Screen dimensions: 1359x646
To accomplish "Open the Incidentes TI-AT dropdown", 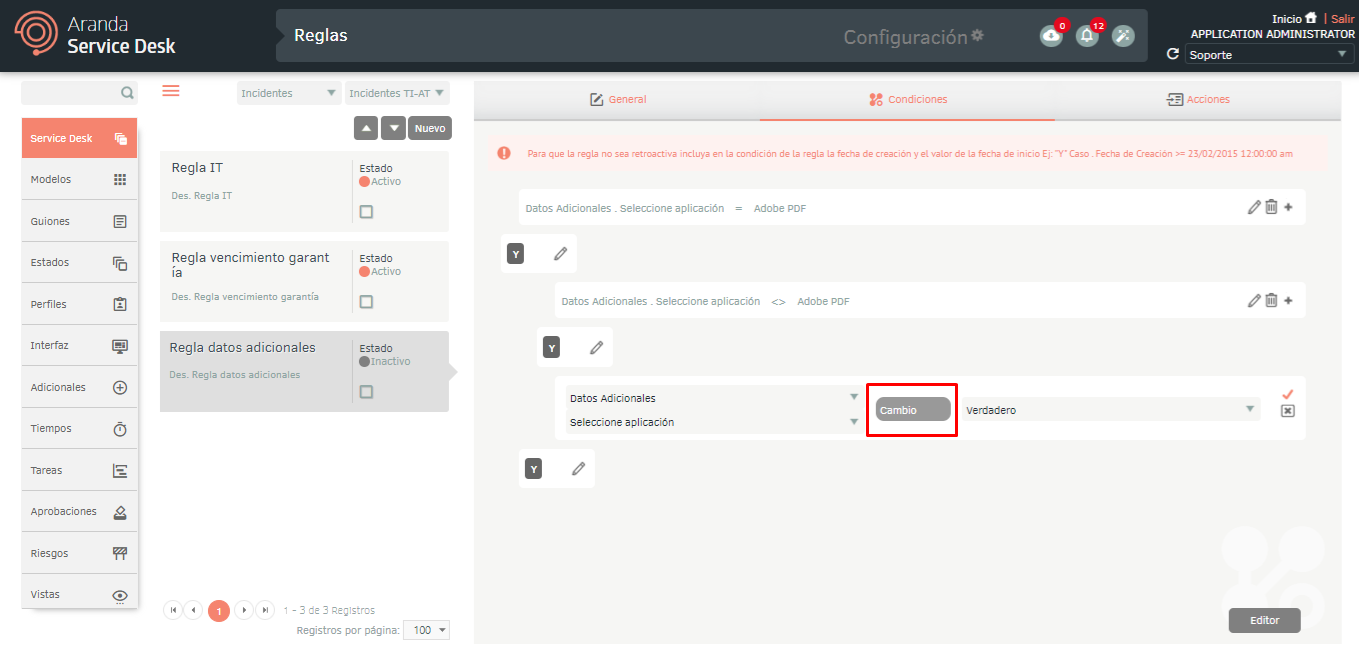I will tap(397, 93).
